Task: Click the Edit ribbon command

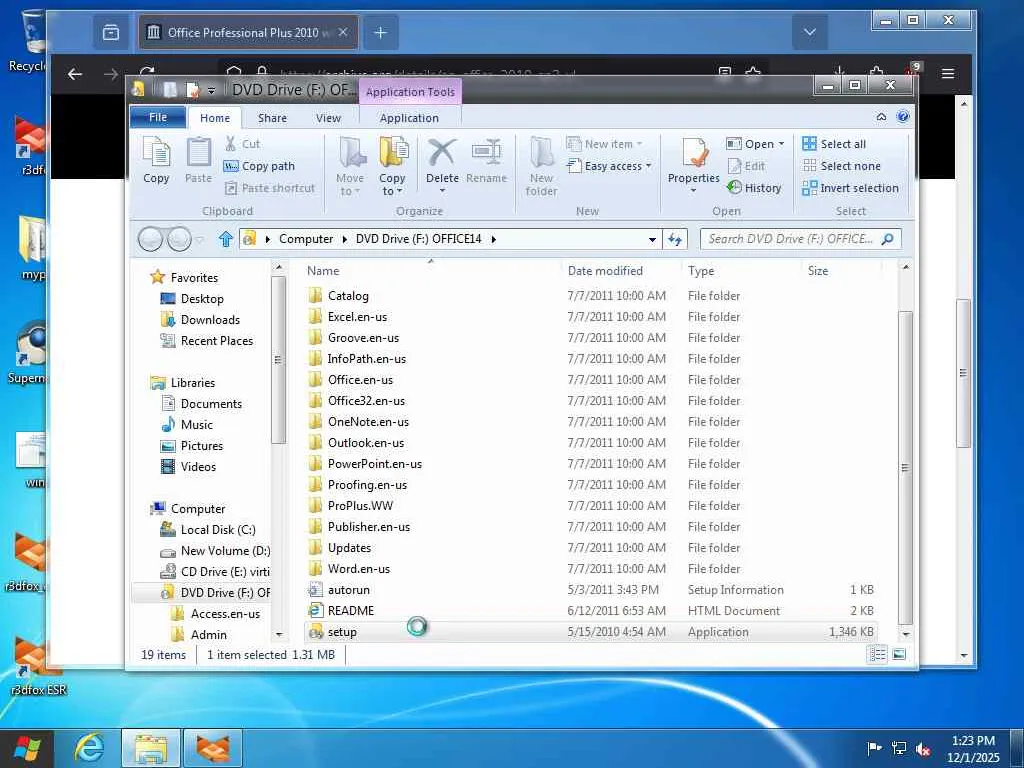Action: [746, 166]
